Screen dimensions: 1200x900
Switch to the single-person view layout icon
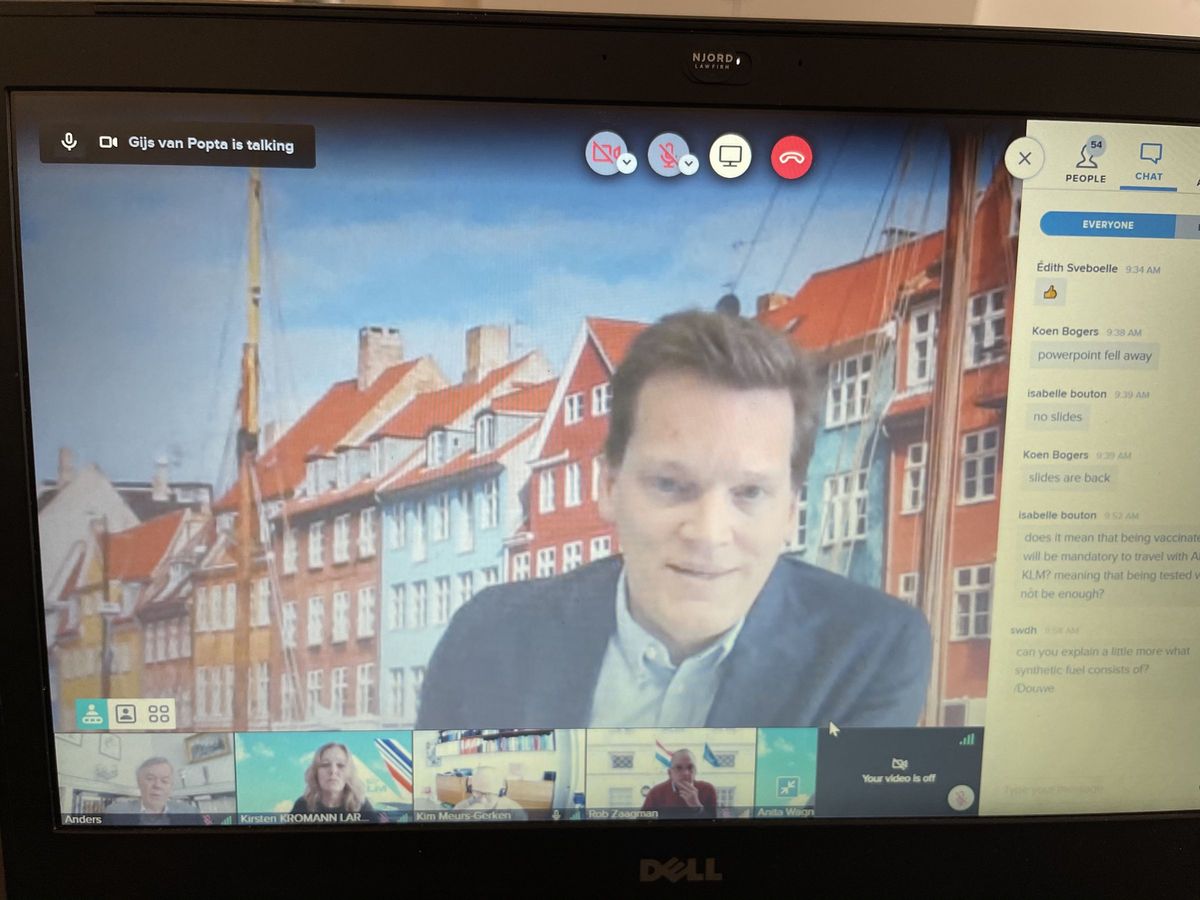126,713
